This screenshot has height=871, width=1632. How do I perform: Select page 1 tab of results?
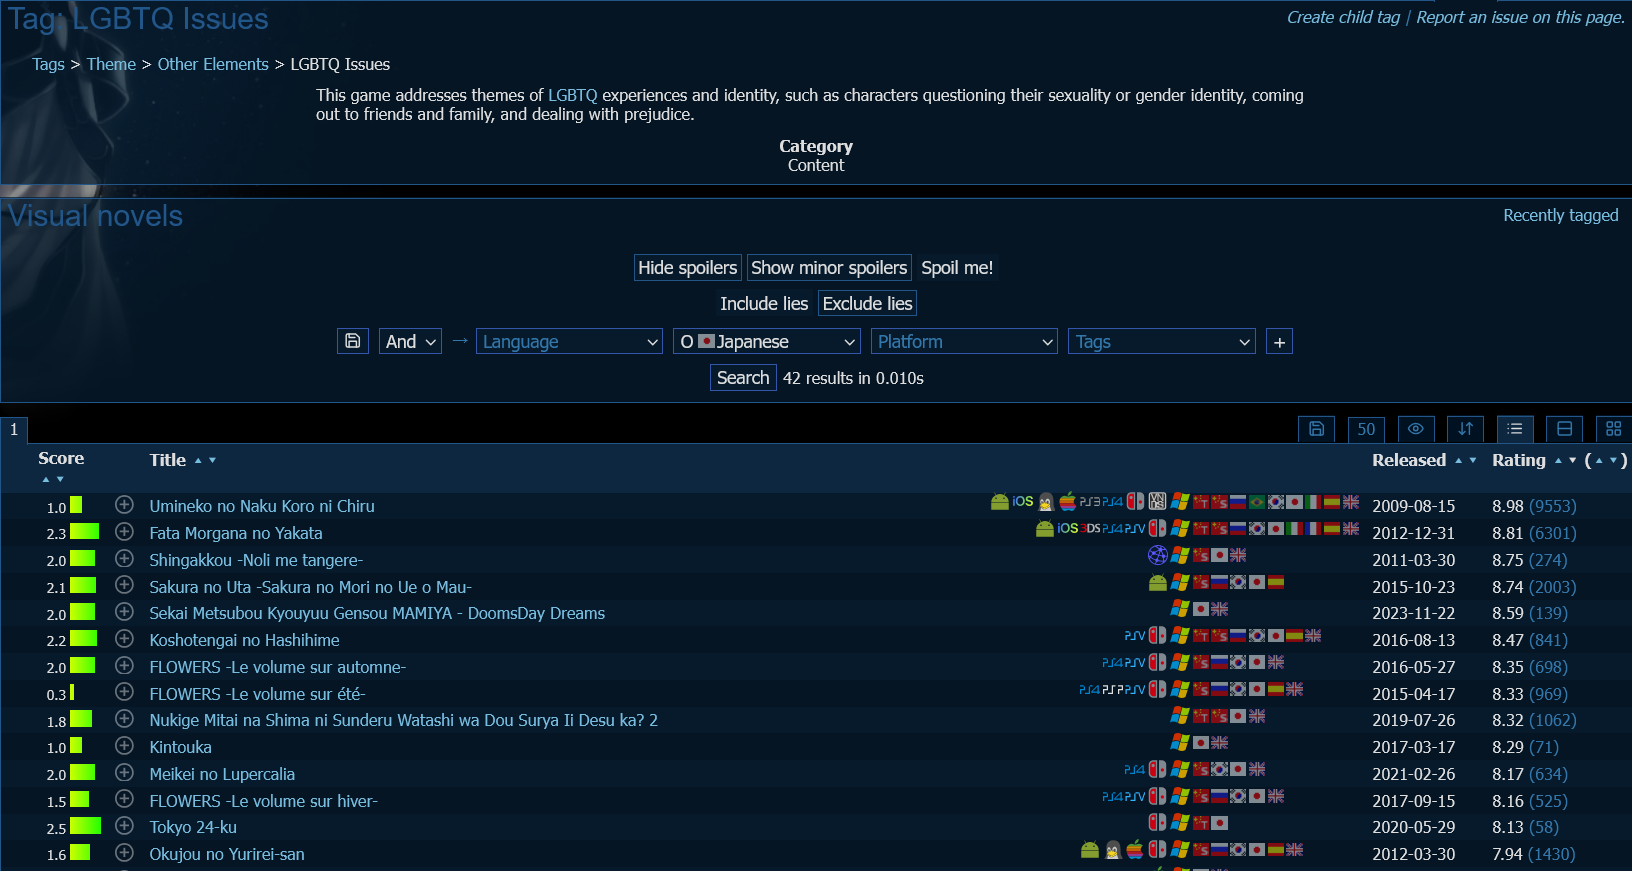tap(14, 430)
